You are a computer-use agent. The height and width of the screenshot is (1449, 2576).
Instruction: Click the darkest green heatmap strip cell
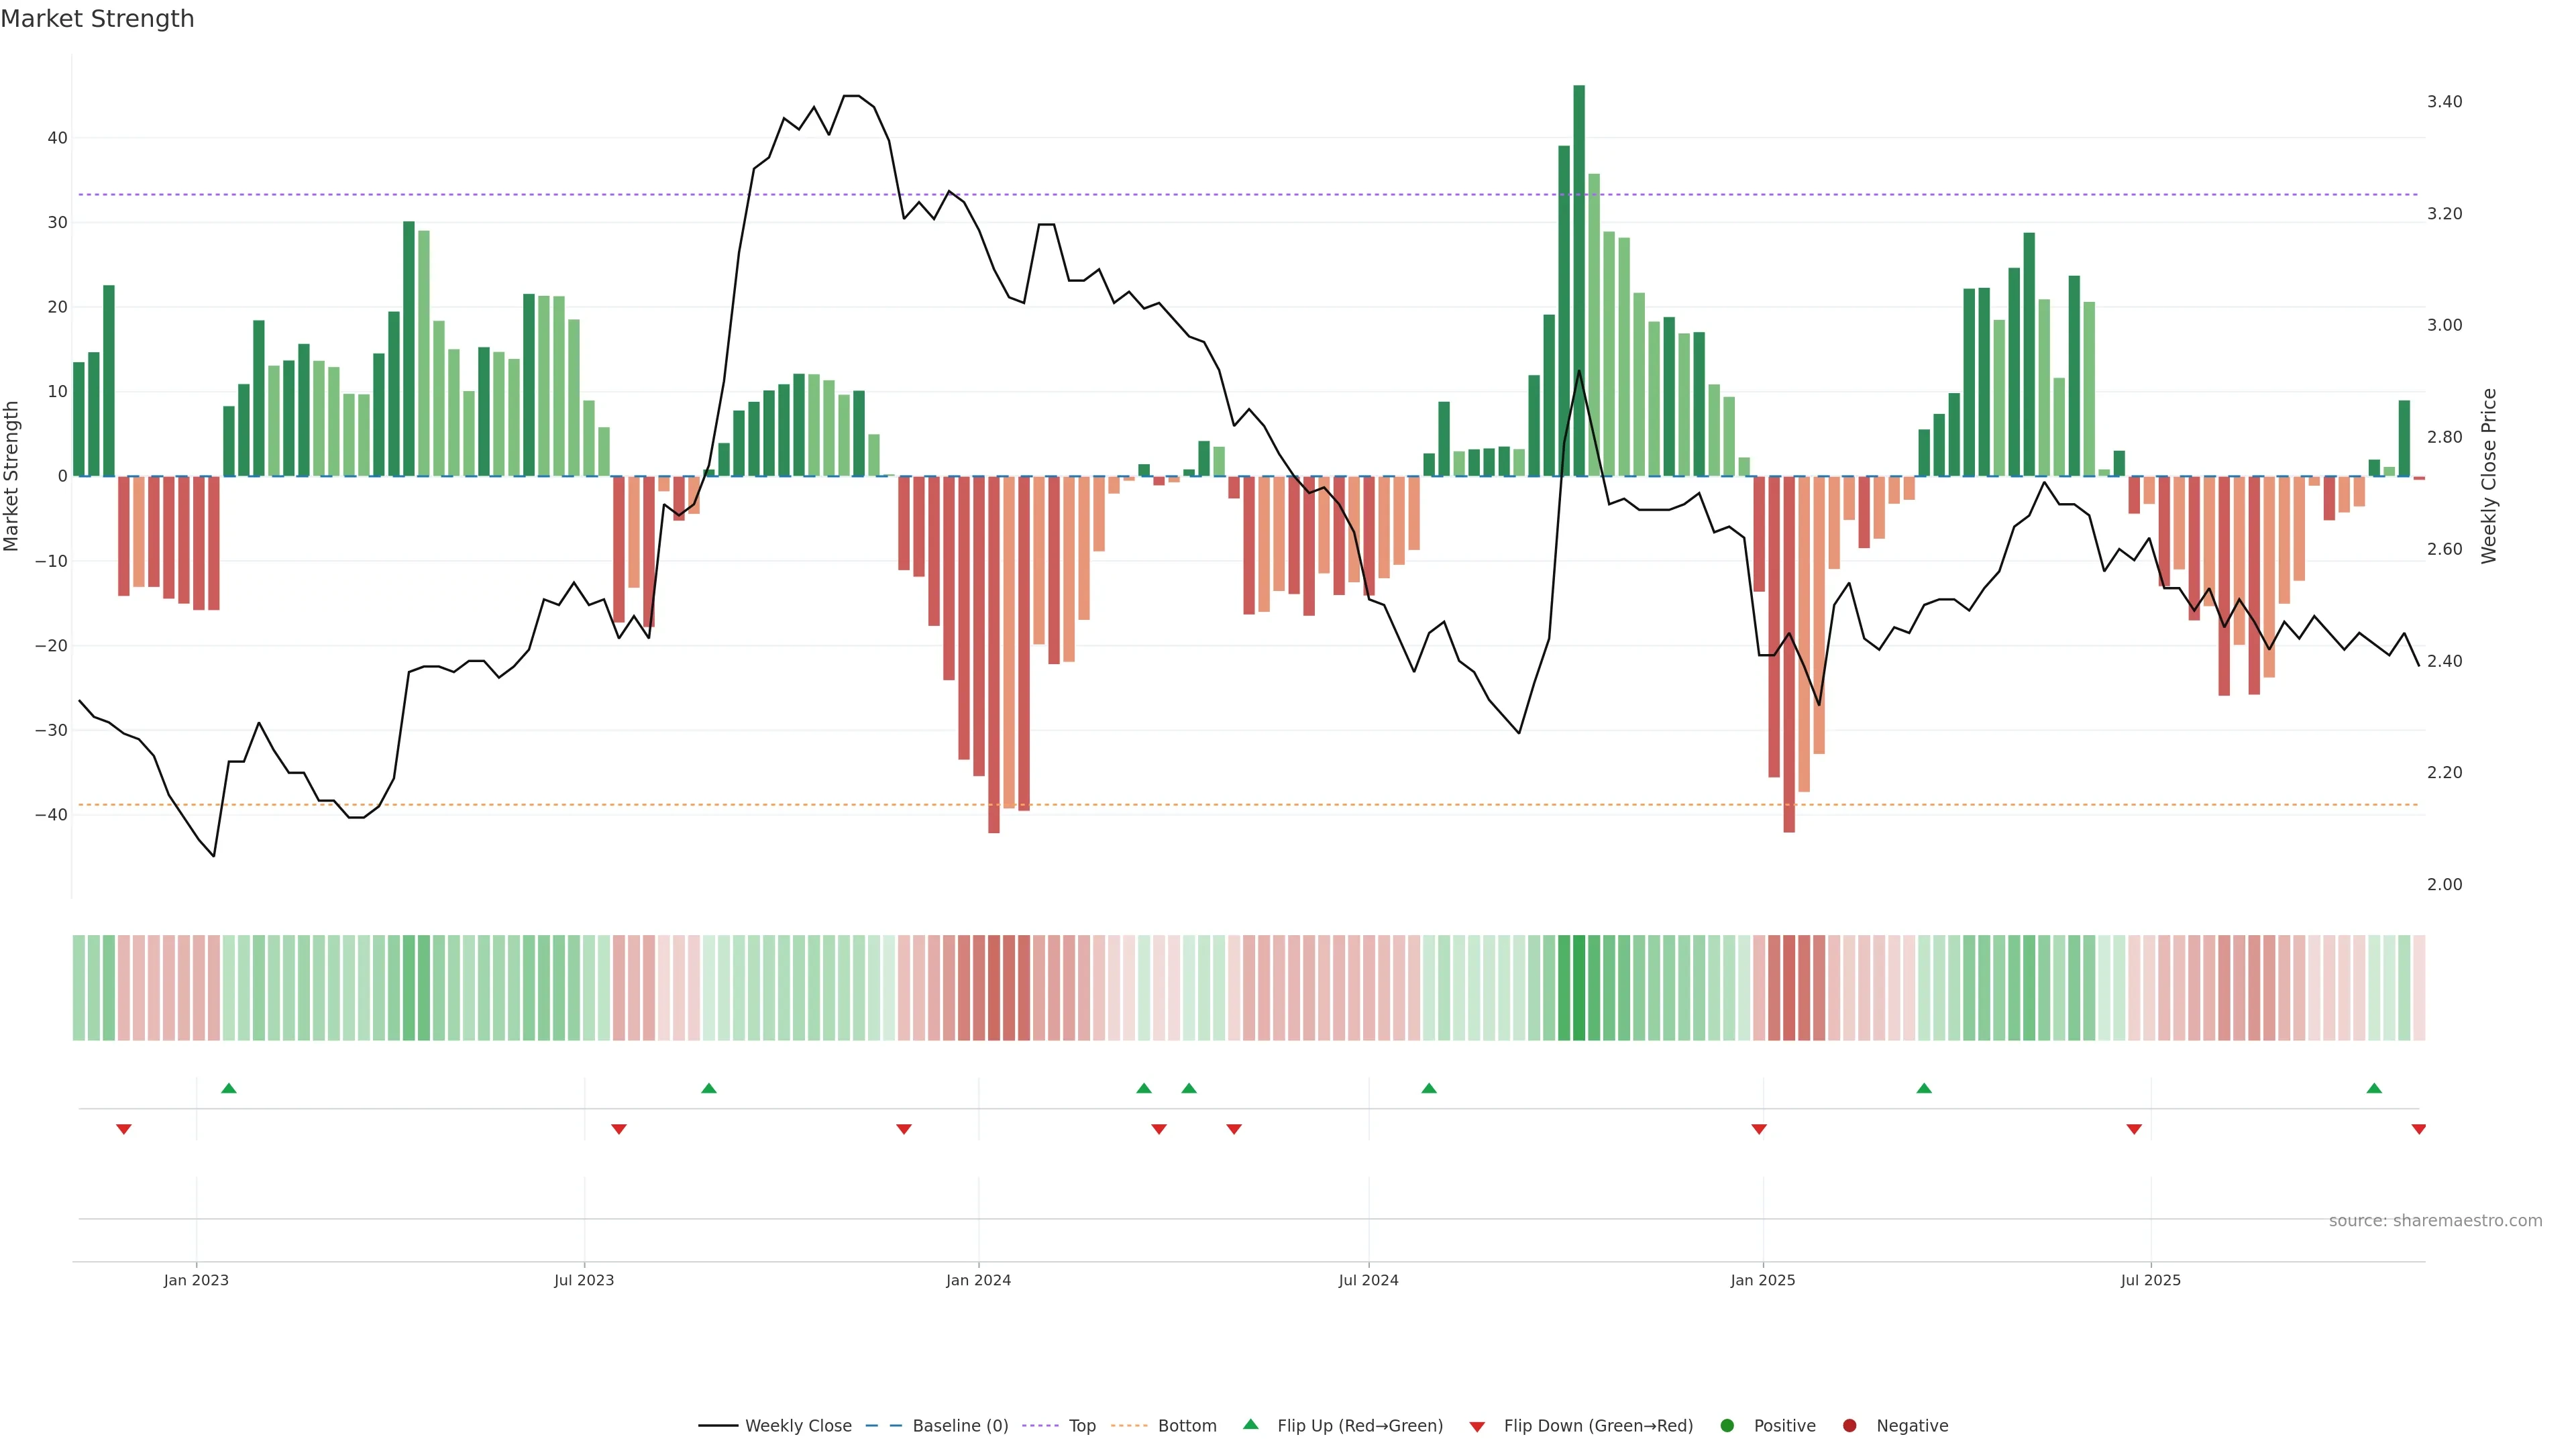(x=1579, y=987)
